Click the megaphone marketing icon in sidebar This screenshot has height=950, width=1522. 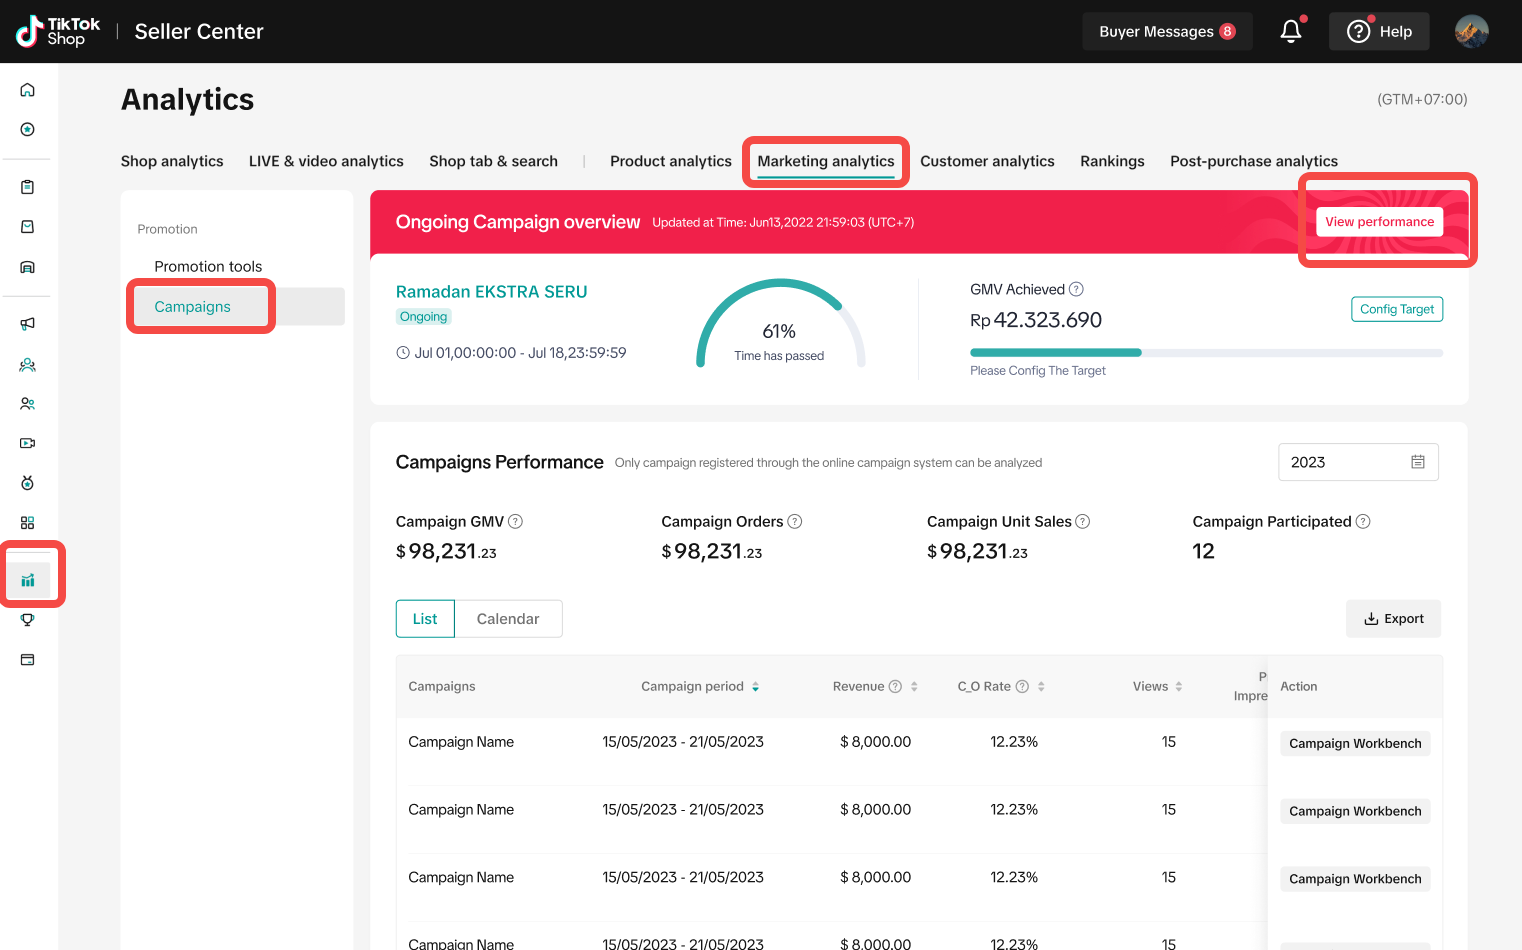click(28, 324)
